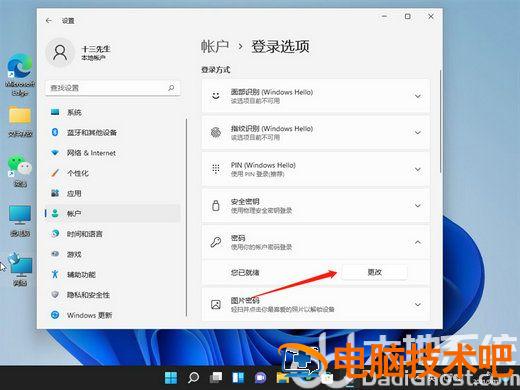Click the 辅助功能 accessibility icon
520x390 pixels.
point(55,274)
